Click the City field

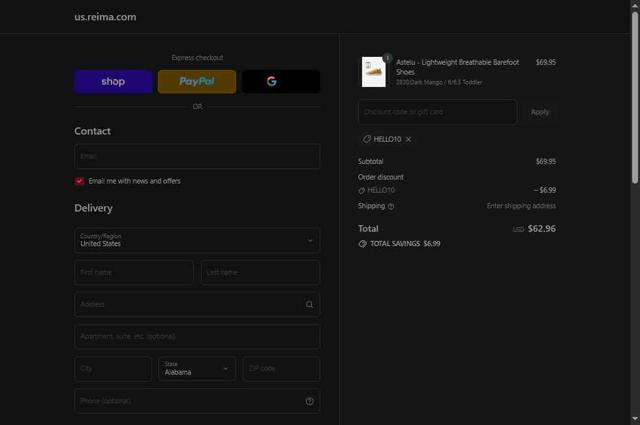tap(113, 369)
